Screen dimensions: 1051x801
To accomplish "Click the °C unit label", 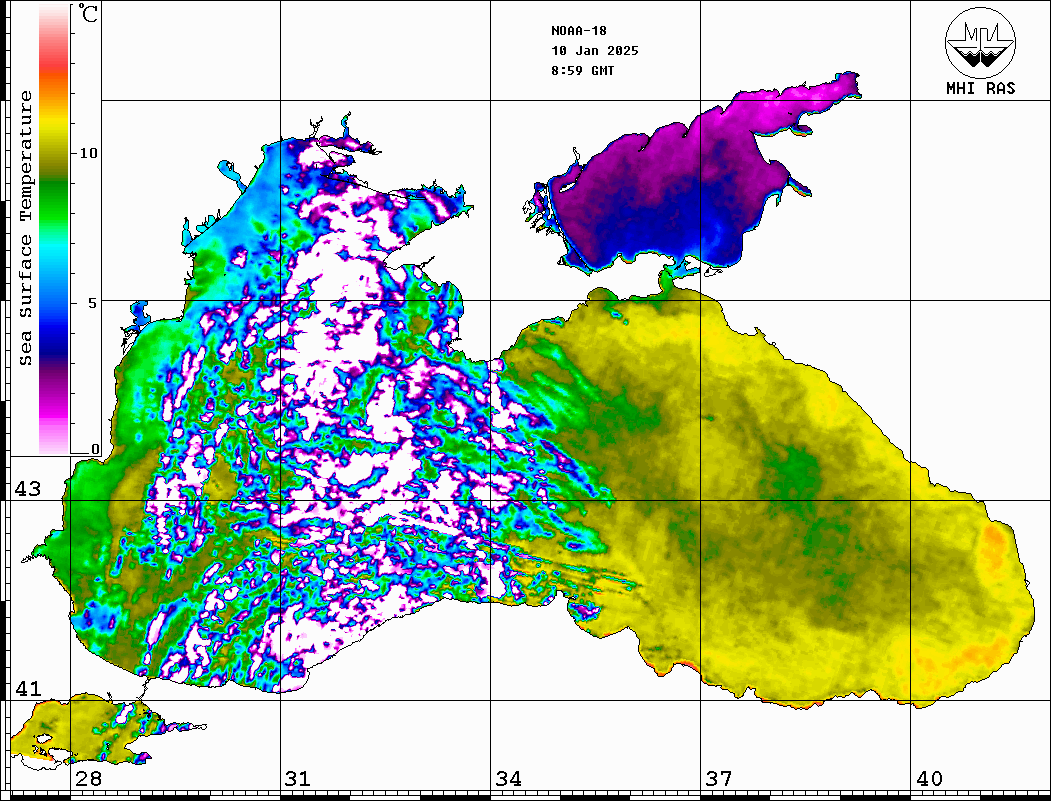I will 88,13.
